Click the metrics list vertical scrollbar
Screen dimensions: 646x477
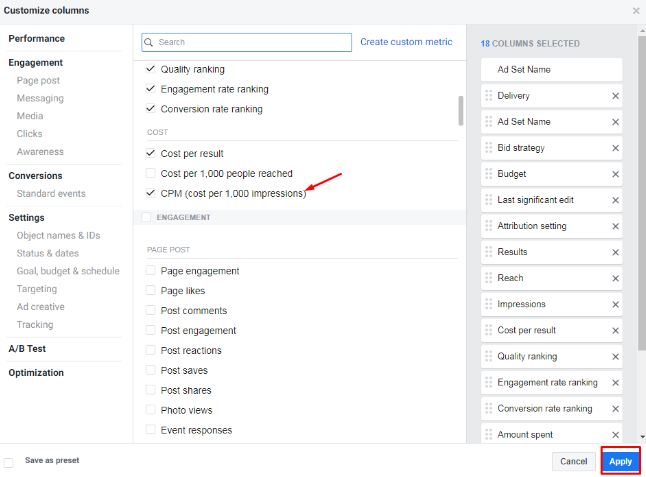point(460,110)
